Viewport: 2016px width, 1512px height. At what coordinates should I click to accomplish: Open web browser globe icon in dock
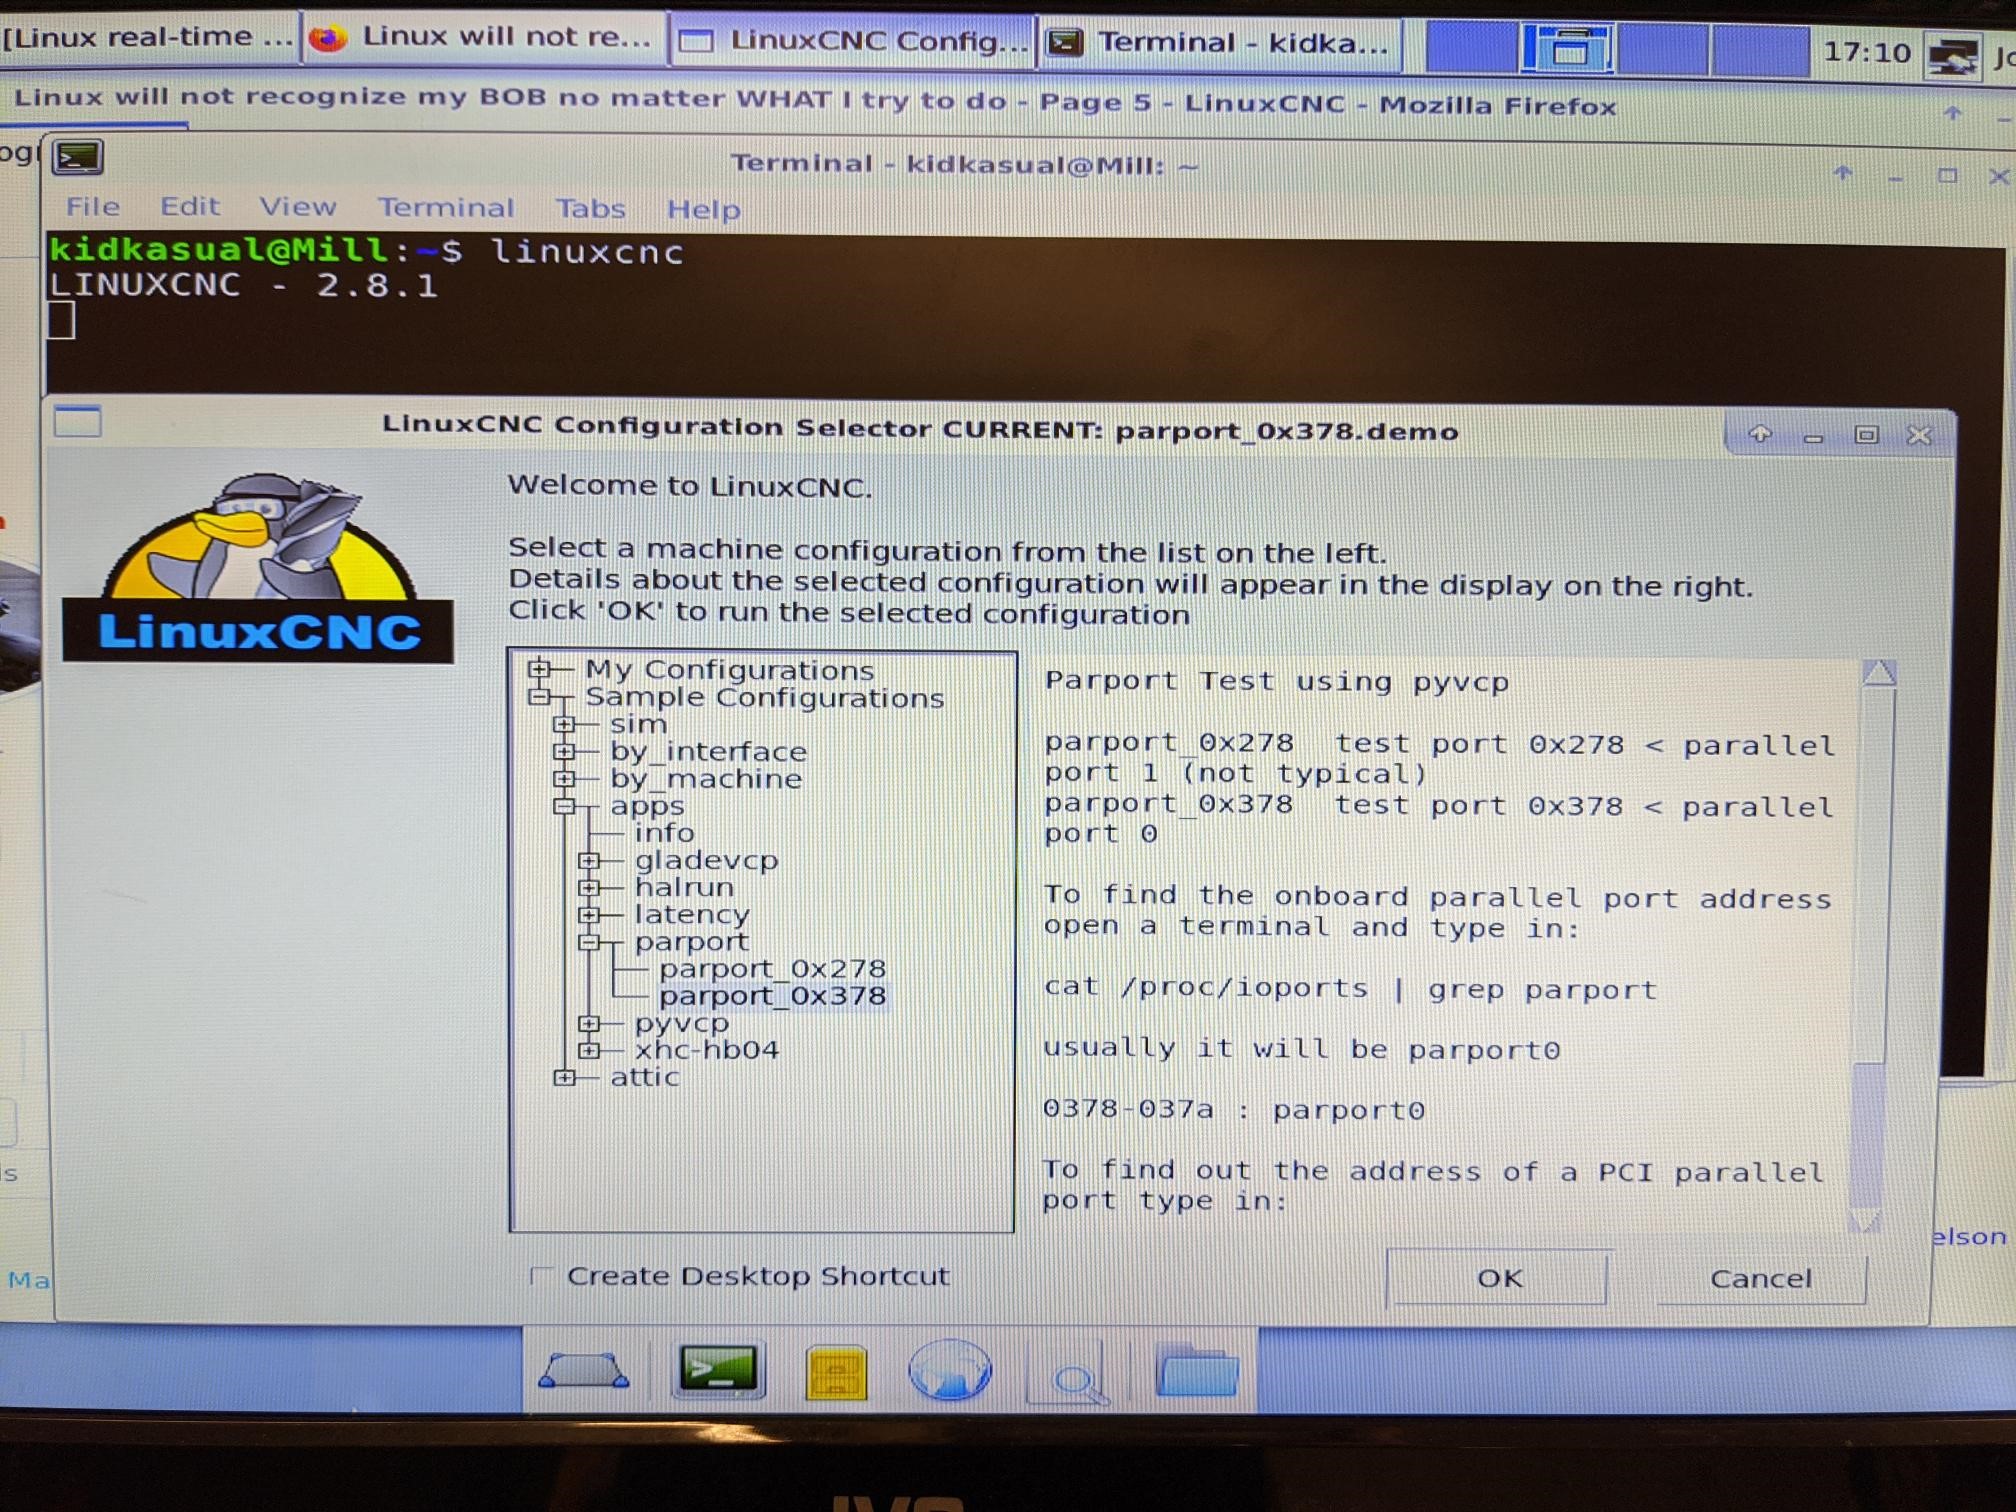pos(949,1370)
